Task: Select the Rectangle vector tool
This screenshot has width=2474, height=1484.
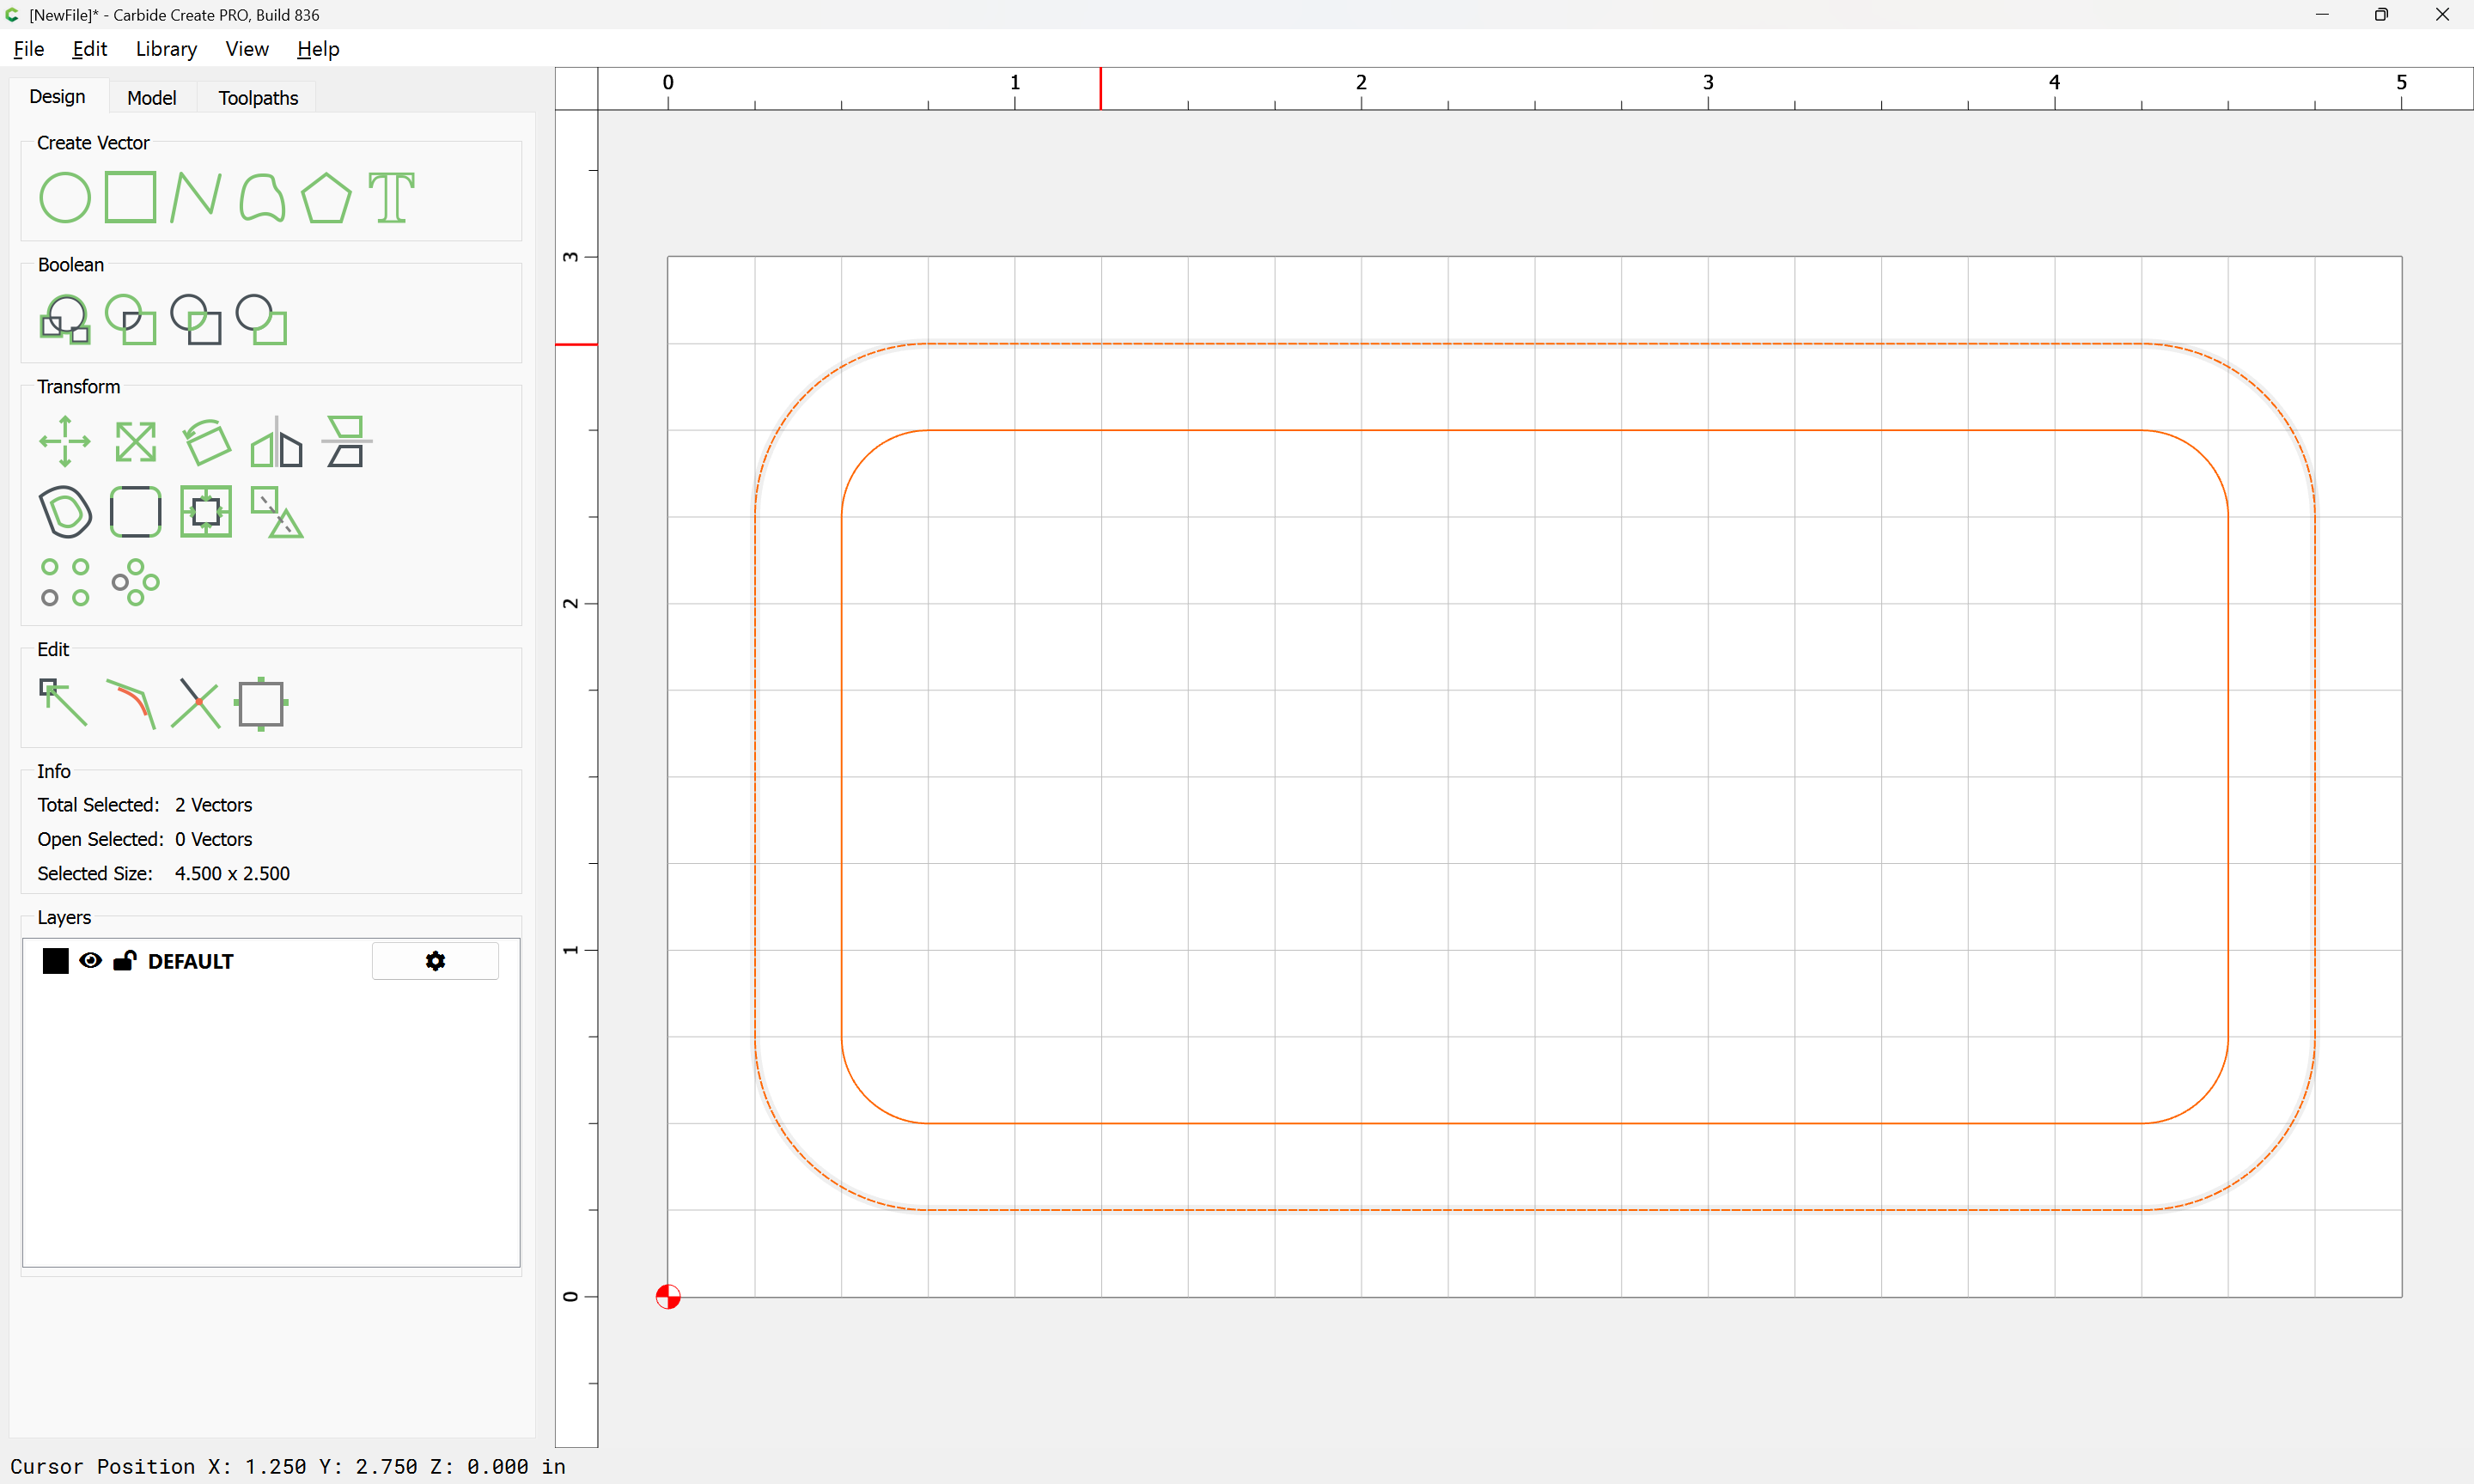Action: pyautogui.click(x=131, y=197)
